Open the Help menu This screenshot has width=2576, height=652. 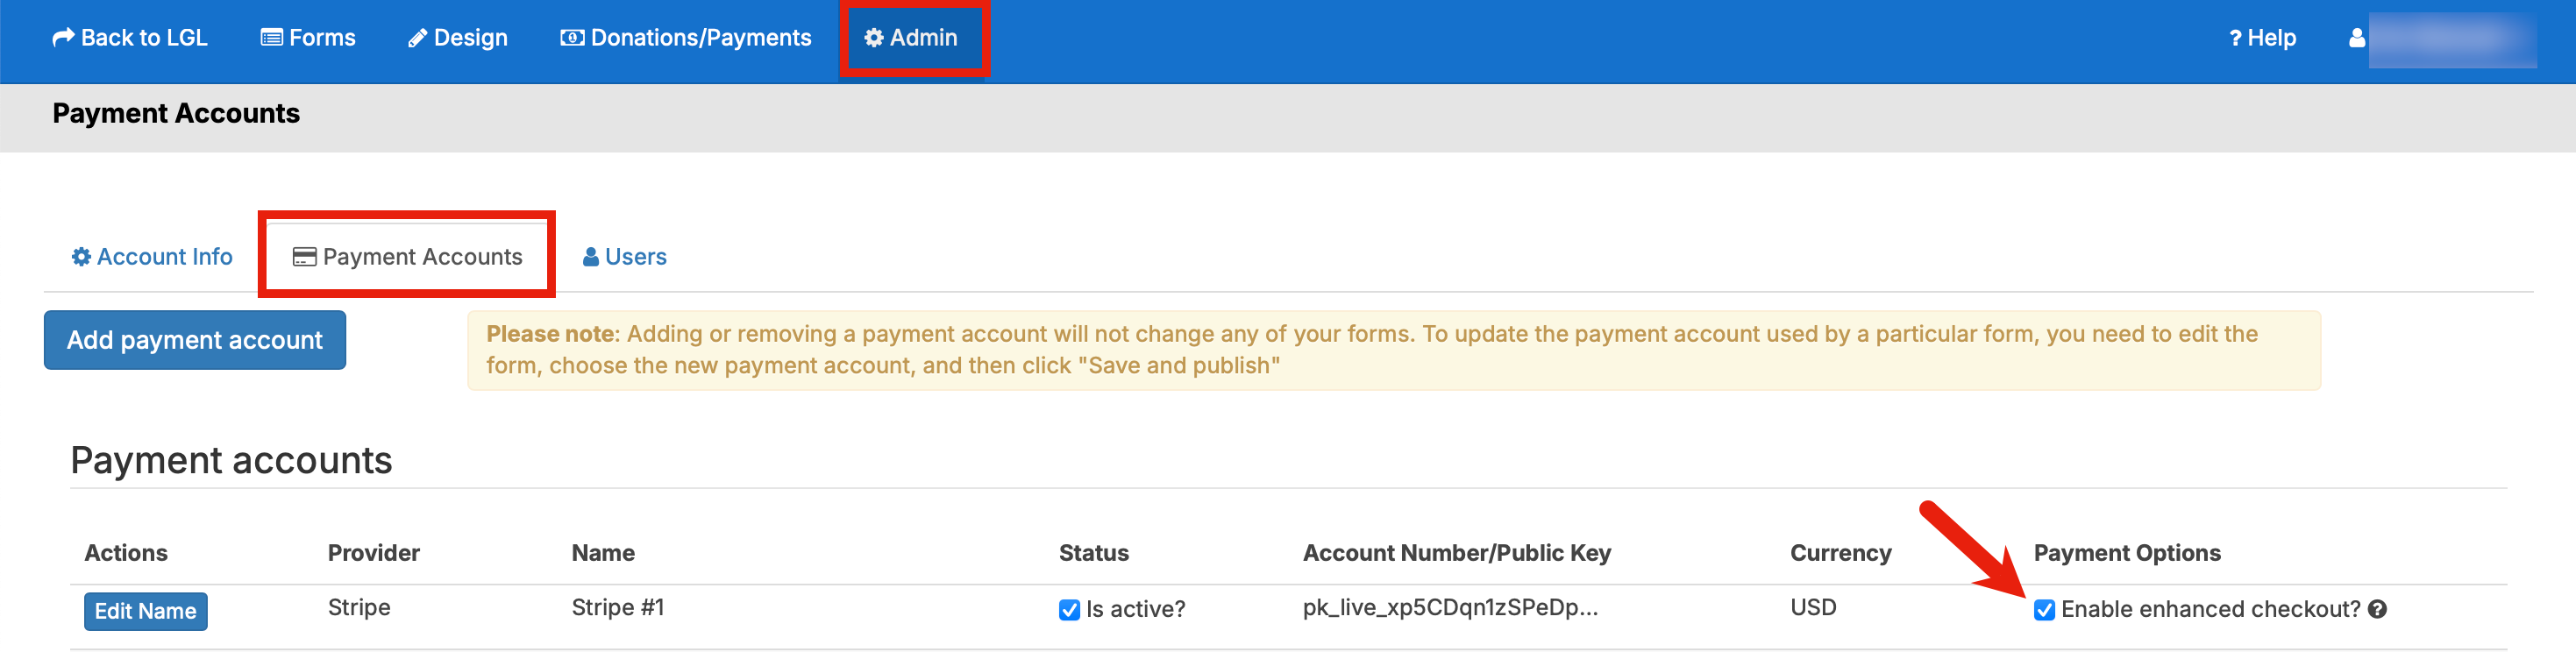2262,38
